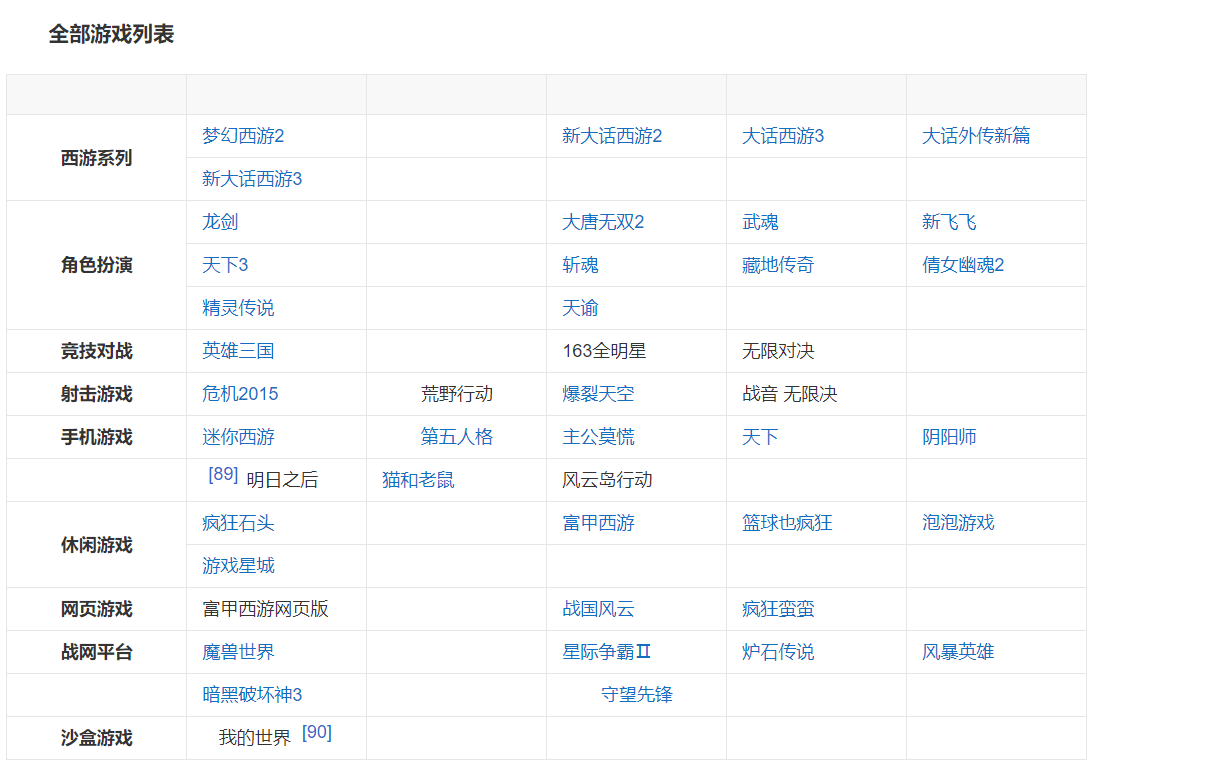Select the 风云岛行动 text

(607, 480)
